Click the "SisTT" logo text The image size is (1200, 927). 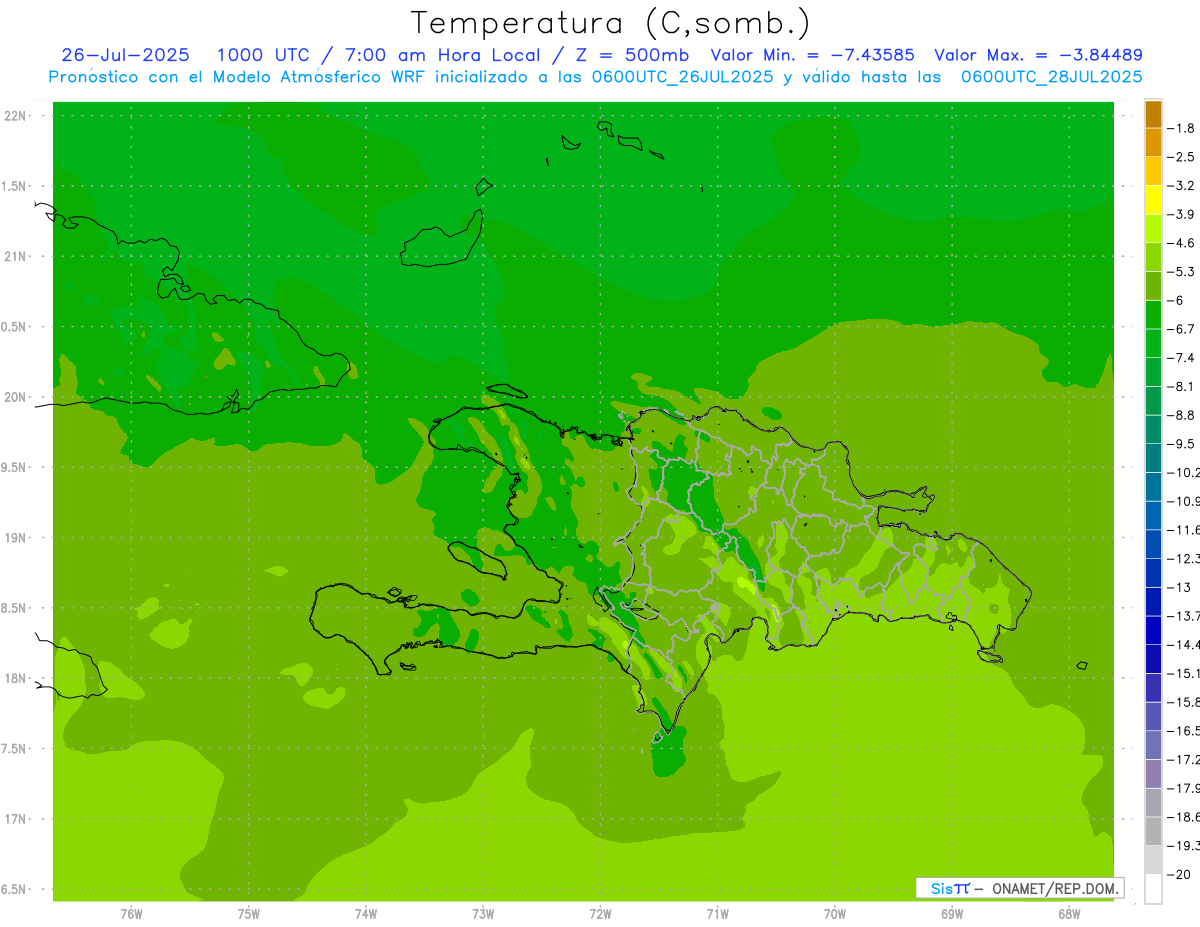950,888
